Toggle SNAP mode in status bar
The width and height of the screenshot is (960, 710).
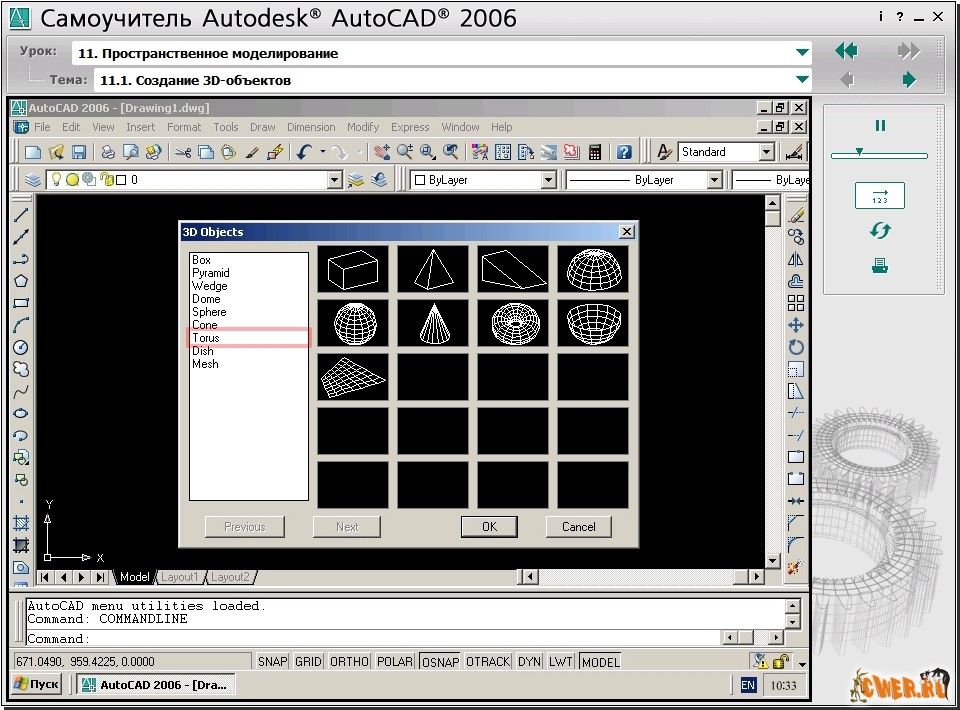(273, 662)
